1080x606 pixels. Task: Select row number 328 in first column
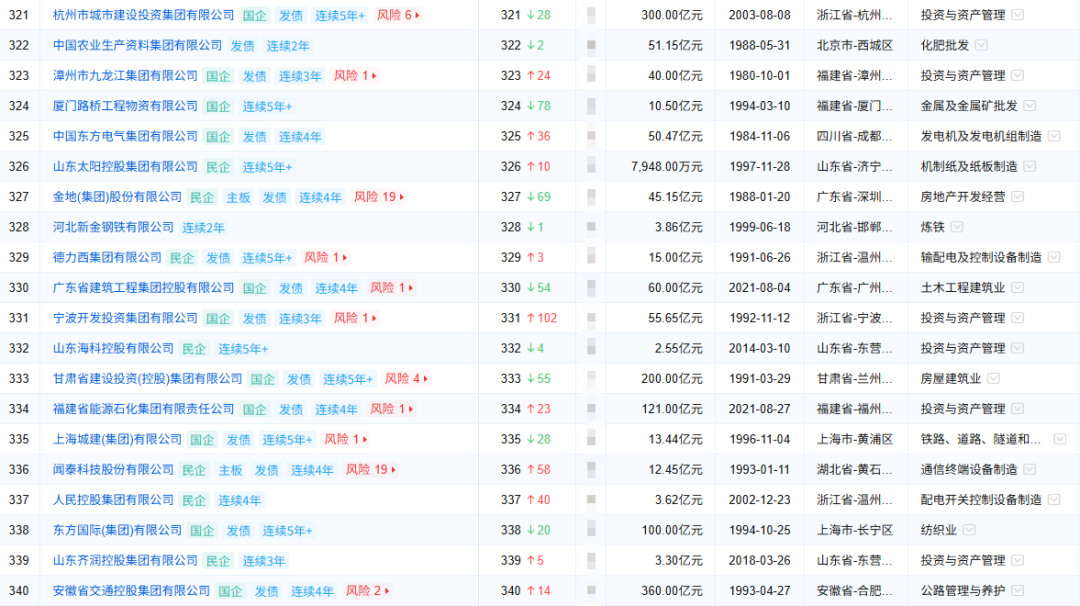(19, 227)
